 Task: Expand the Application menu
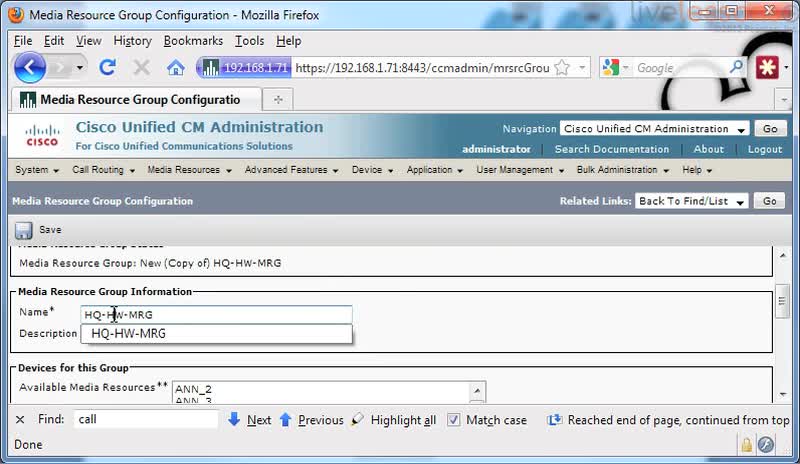(435, 170)
